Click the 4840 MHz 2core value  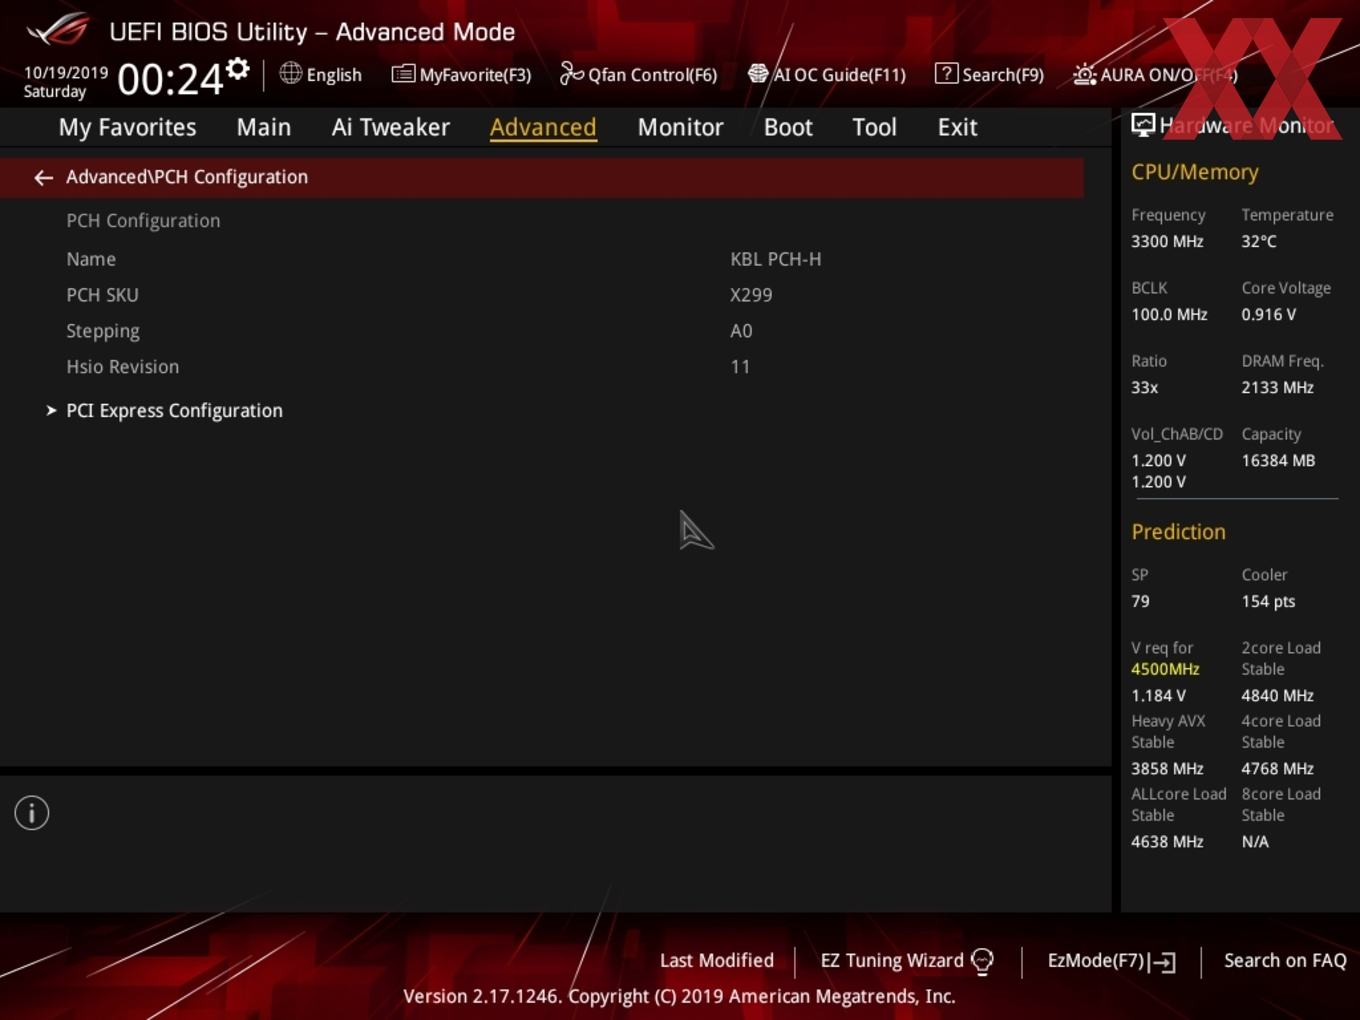[x=1278, y=696]
